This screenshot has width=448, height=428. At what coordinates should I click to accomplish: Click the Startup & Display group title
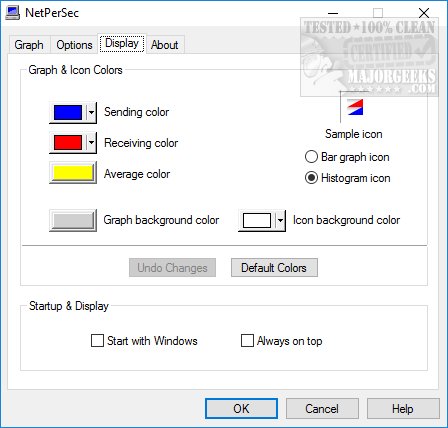pyautogui.click(x=69, y=306)
